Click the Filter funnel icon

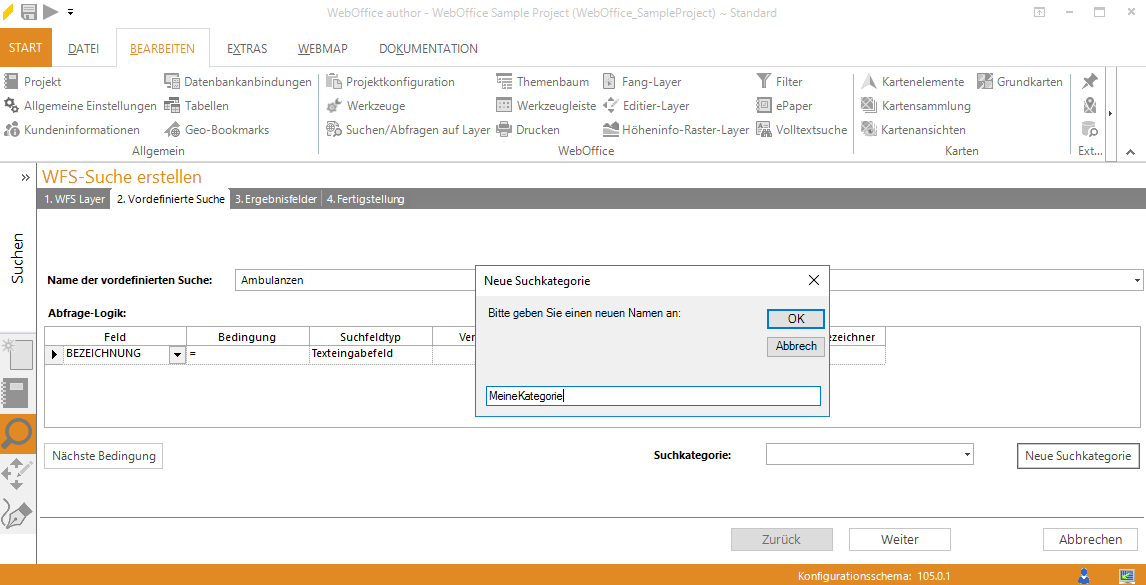pyautogui.click(x=764, y=82)
